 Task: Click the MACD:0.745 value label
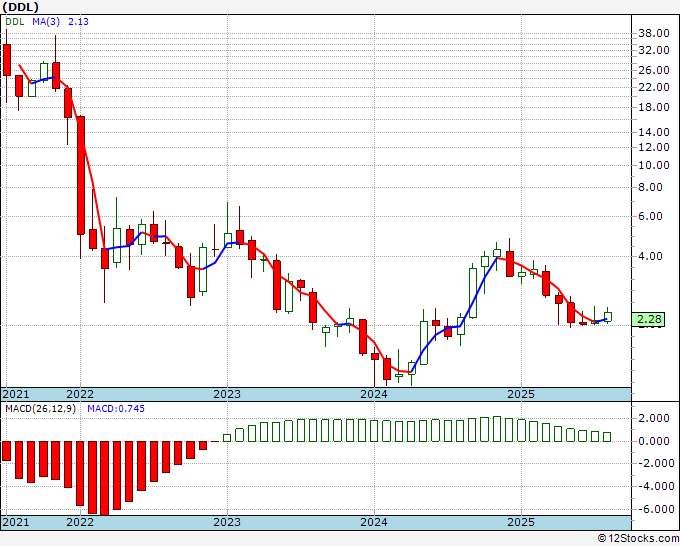pyautogui.click(x=116, y=409)
